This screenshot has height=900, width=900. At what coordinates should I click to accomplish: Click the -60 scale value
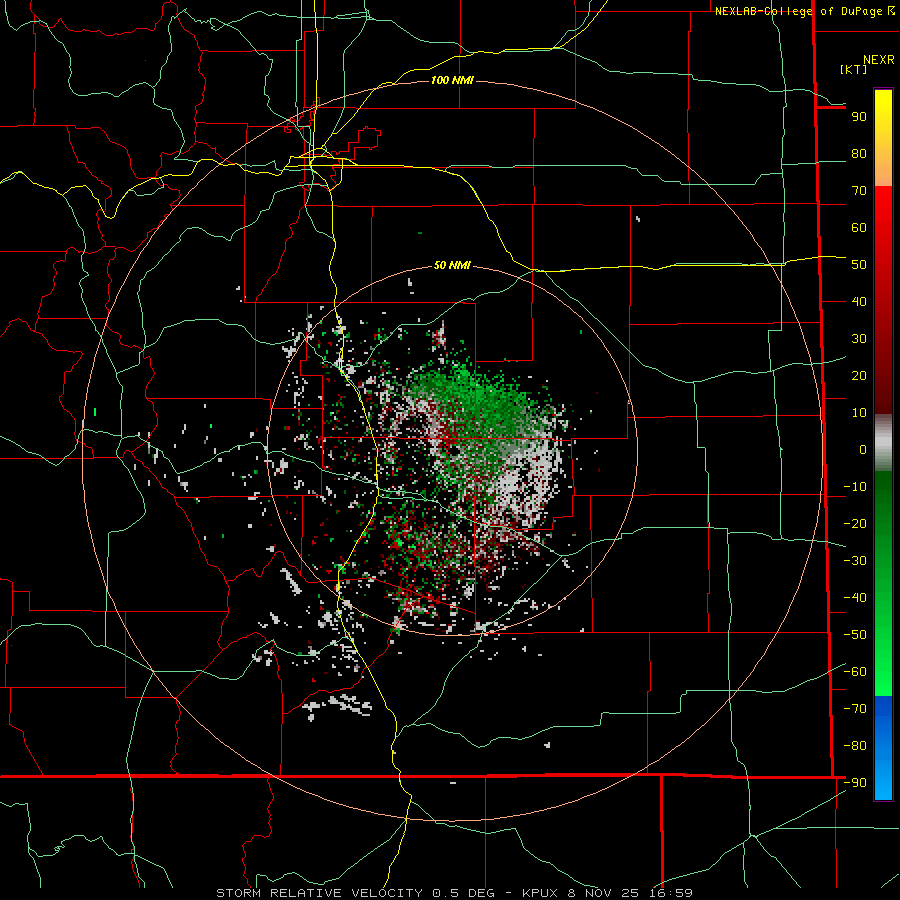(855, 672)
